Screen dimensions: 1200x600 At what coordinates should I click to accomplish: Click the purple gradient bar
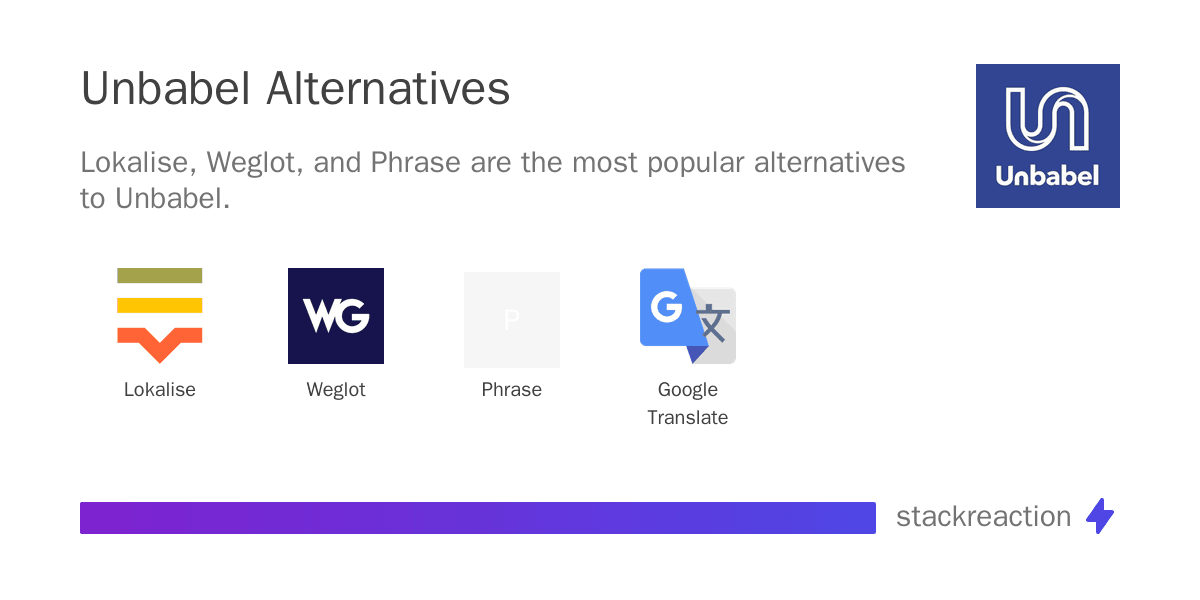tap(478, 518)
